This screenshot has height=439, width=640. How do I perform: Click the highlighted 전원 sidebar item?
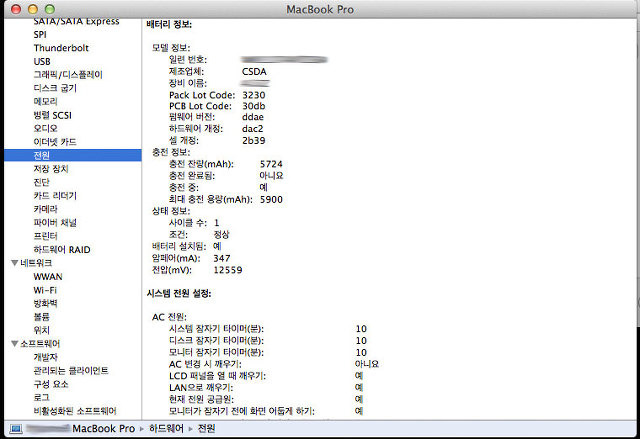coord(73,155)
